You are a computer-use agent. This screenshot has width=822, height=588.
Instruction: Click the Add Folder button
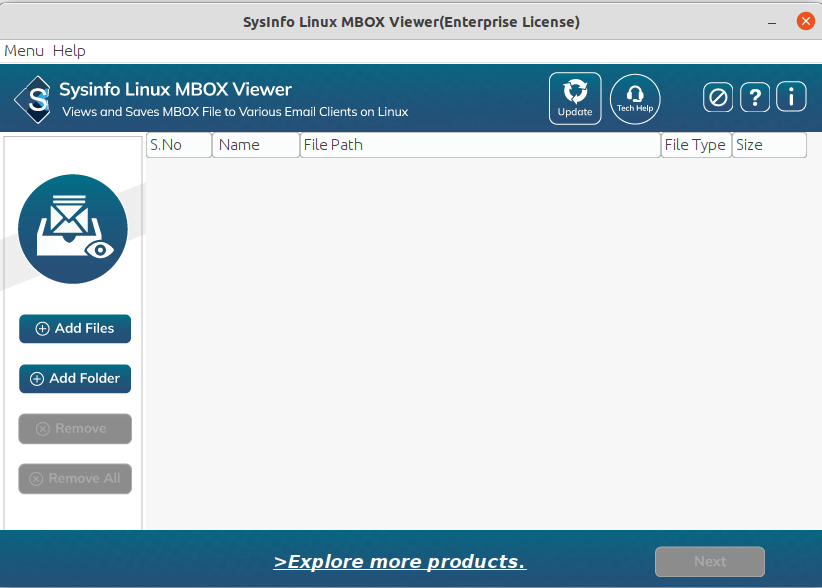click(x=75, y=378)
